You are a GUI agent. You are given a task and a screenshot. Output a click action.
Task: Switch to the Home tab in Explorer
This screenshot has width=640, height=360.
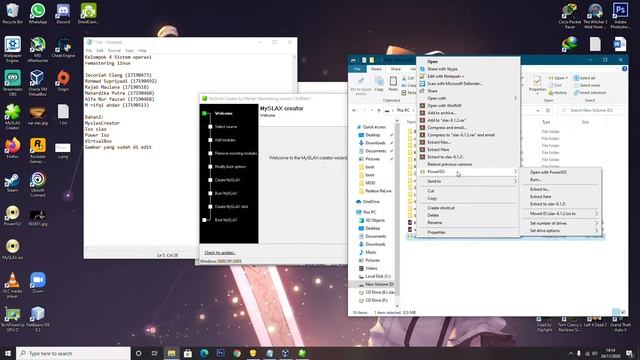pyautogui.click(x=376, y=69)
